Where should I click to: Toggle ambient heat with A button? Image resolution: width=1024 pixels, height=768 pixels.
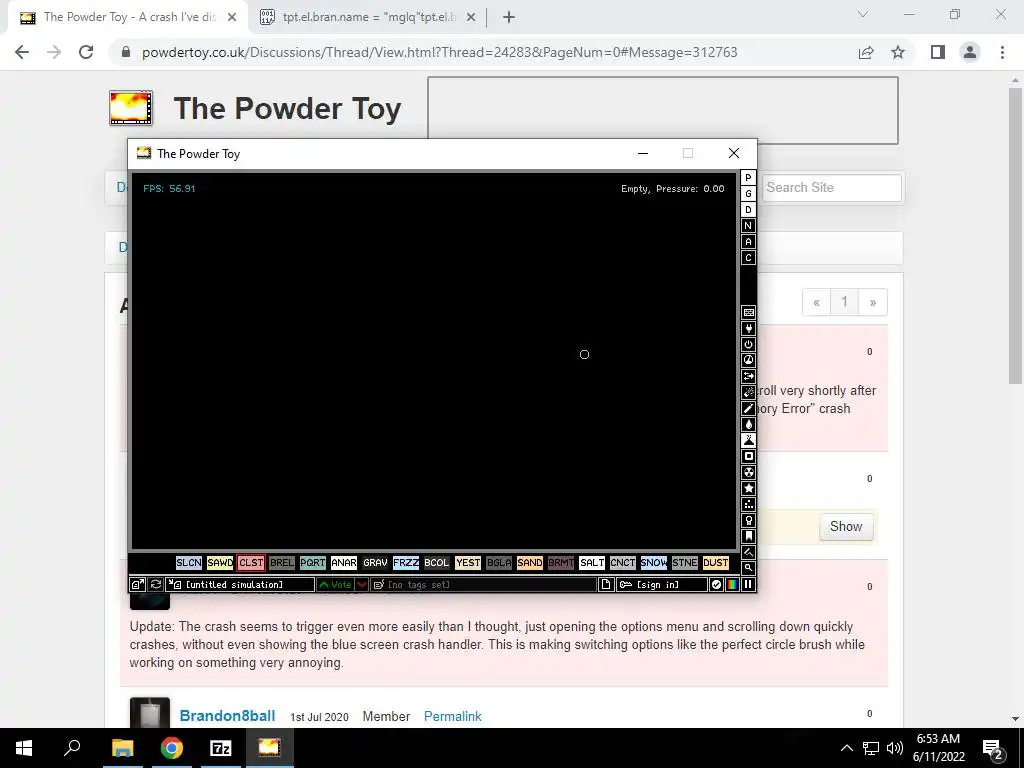point(748,242)
